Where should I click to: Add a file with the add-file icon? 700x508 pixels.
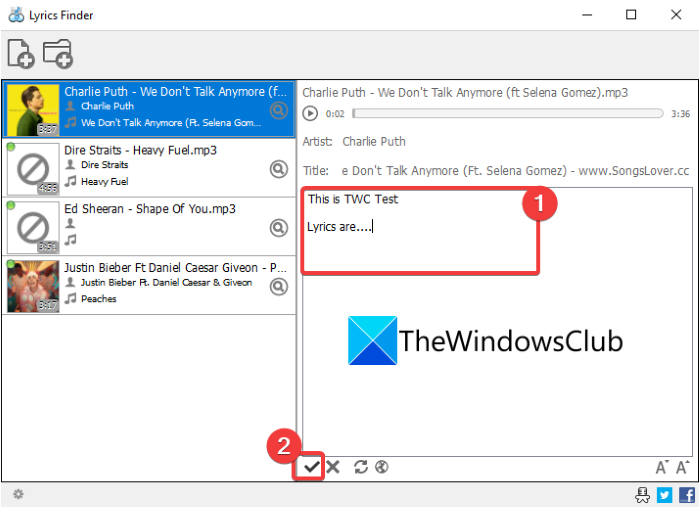coord(21,54)
